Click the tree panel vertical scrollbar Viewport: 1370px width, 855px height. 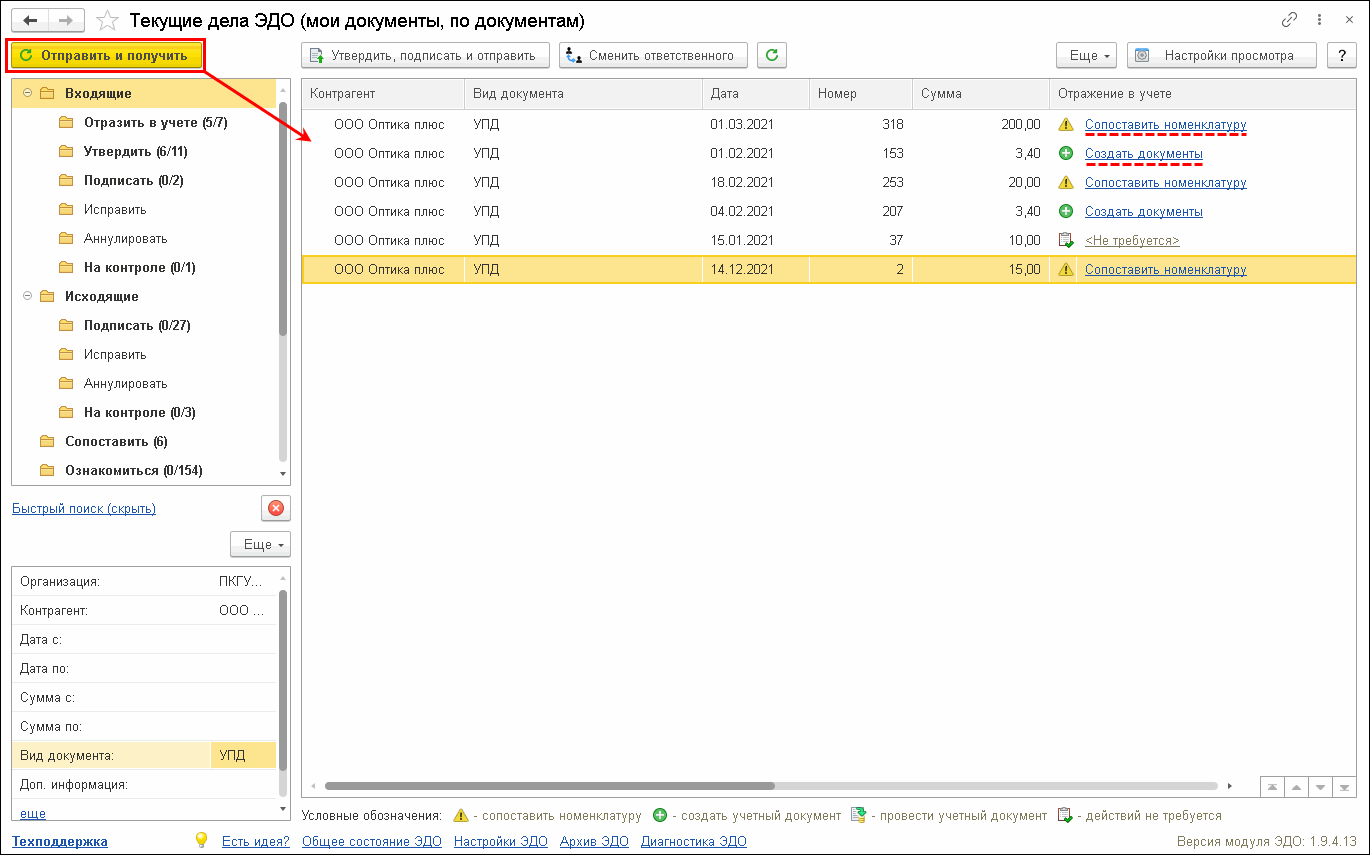pos(283,218)
